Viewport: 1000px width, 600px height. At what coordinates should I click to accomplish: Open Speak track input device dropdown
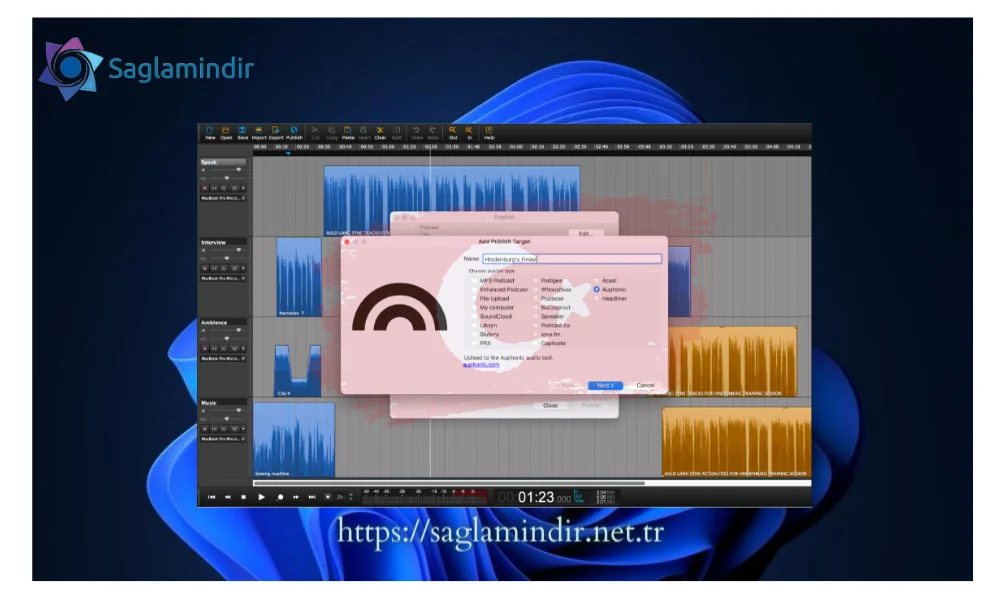223,198
